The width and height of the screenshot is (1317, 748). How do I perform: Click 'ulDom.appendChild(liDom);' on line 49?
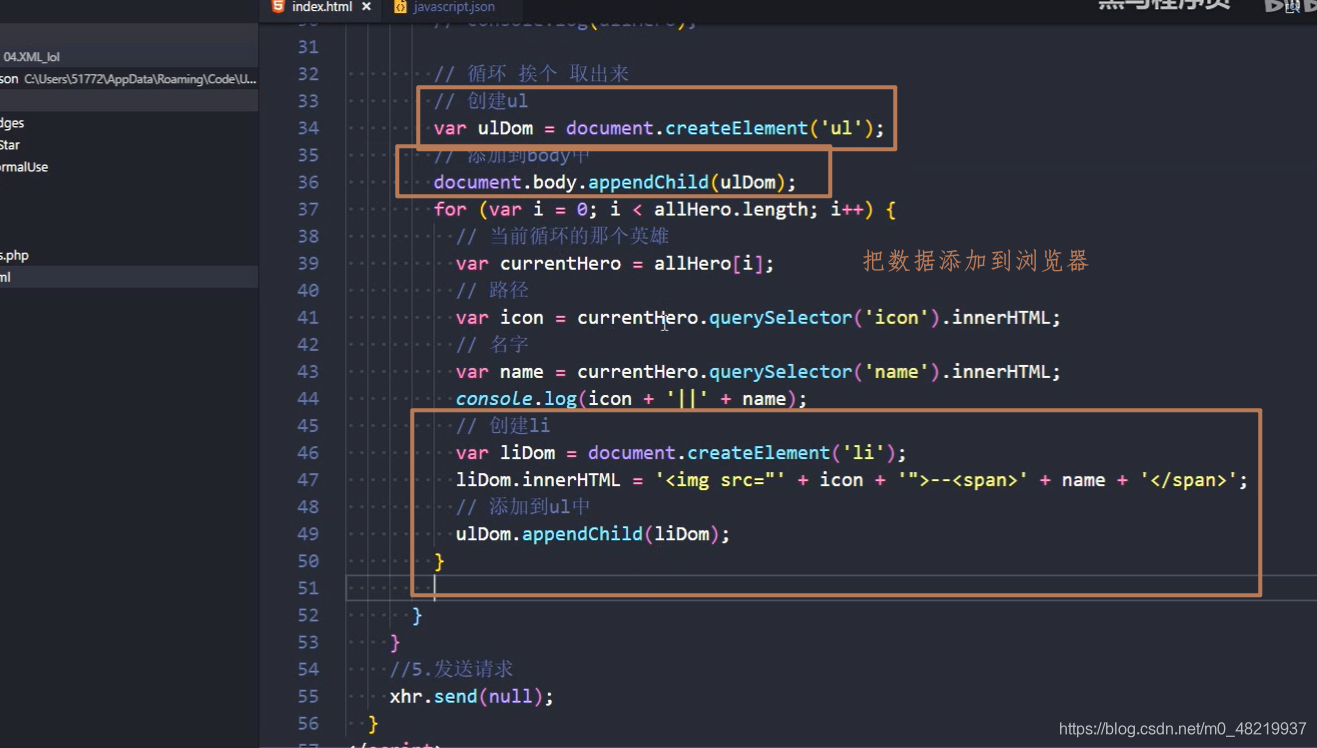[593, 533]
